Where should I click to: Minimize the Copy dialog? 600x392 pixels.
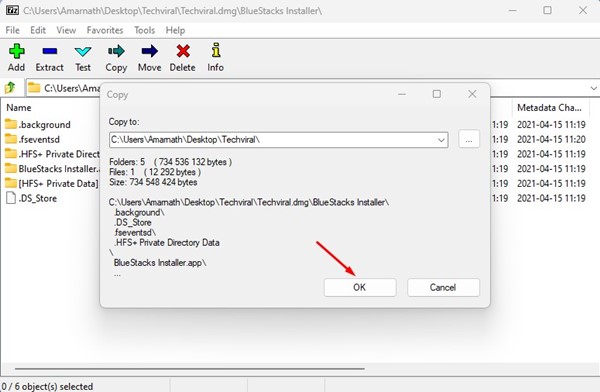(402, 94)
